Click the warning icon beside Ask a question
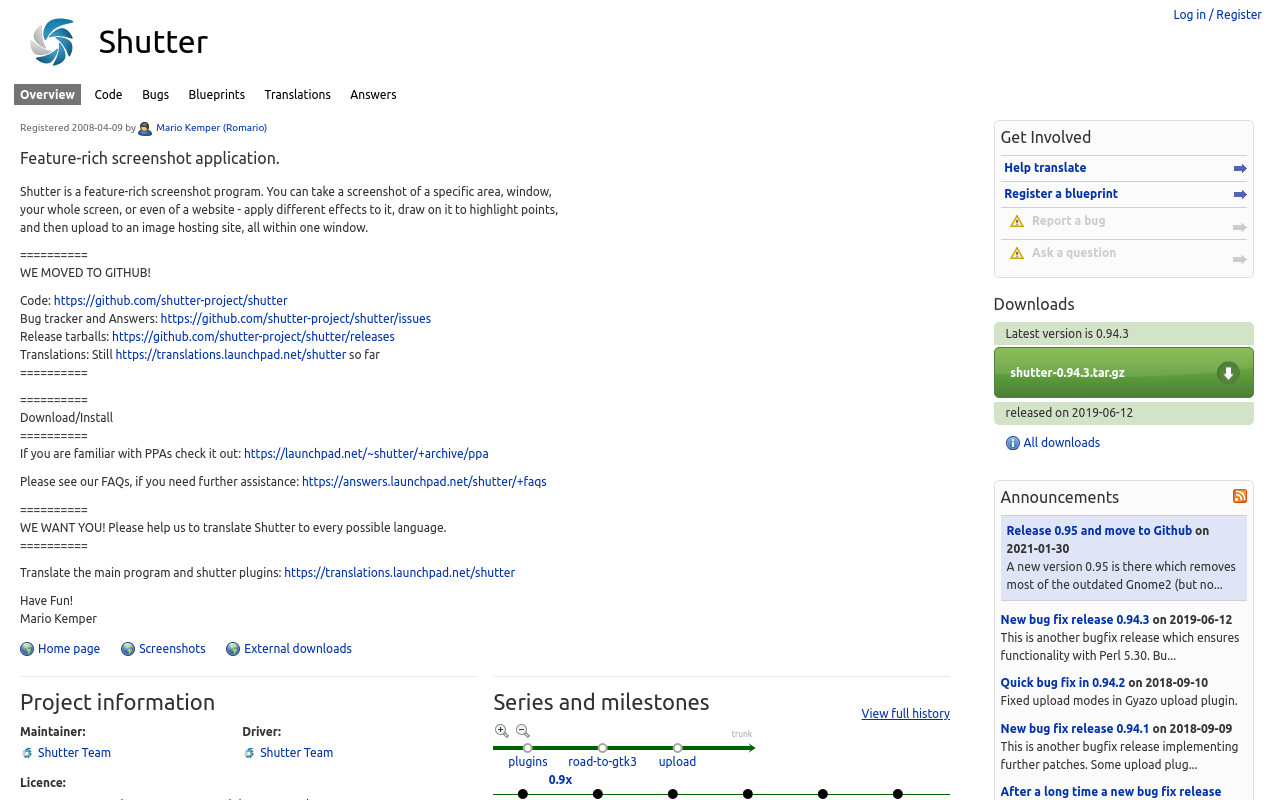Screen dimensions: 1280x800 tap(1017, 254)
